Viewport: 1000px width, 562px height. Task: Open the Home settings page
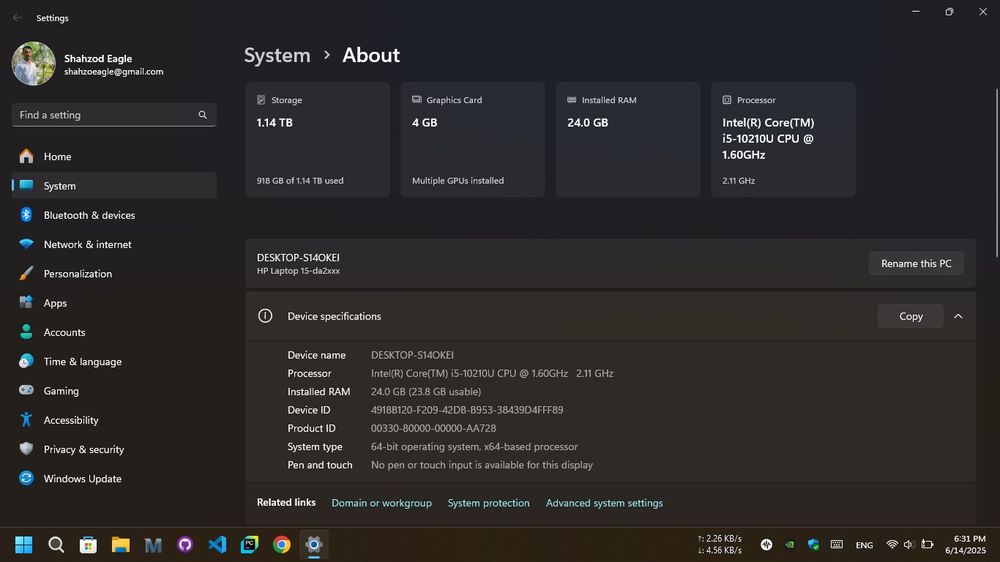(x=114, y=156)
